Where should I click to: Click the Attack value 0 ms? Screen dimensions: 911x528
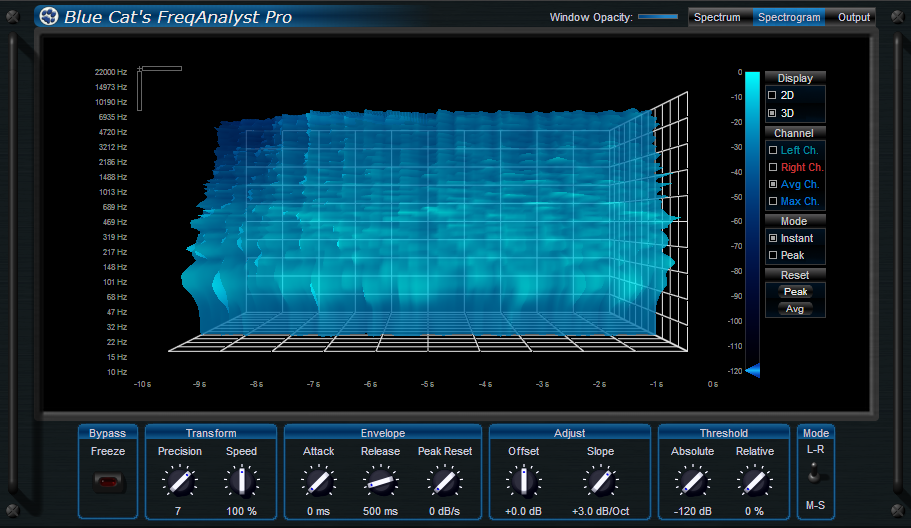pos(318,511)
